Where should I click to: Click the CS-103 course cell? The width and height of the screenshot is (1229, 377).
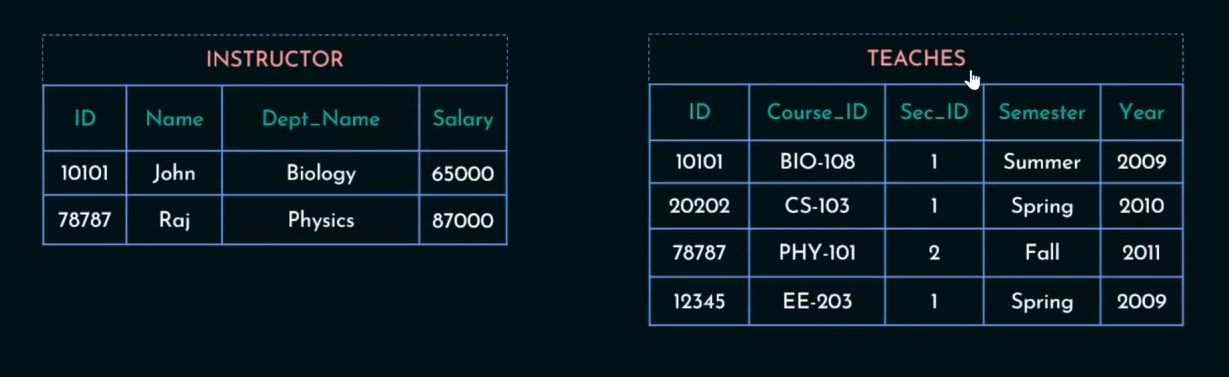click(817, 206)
